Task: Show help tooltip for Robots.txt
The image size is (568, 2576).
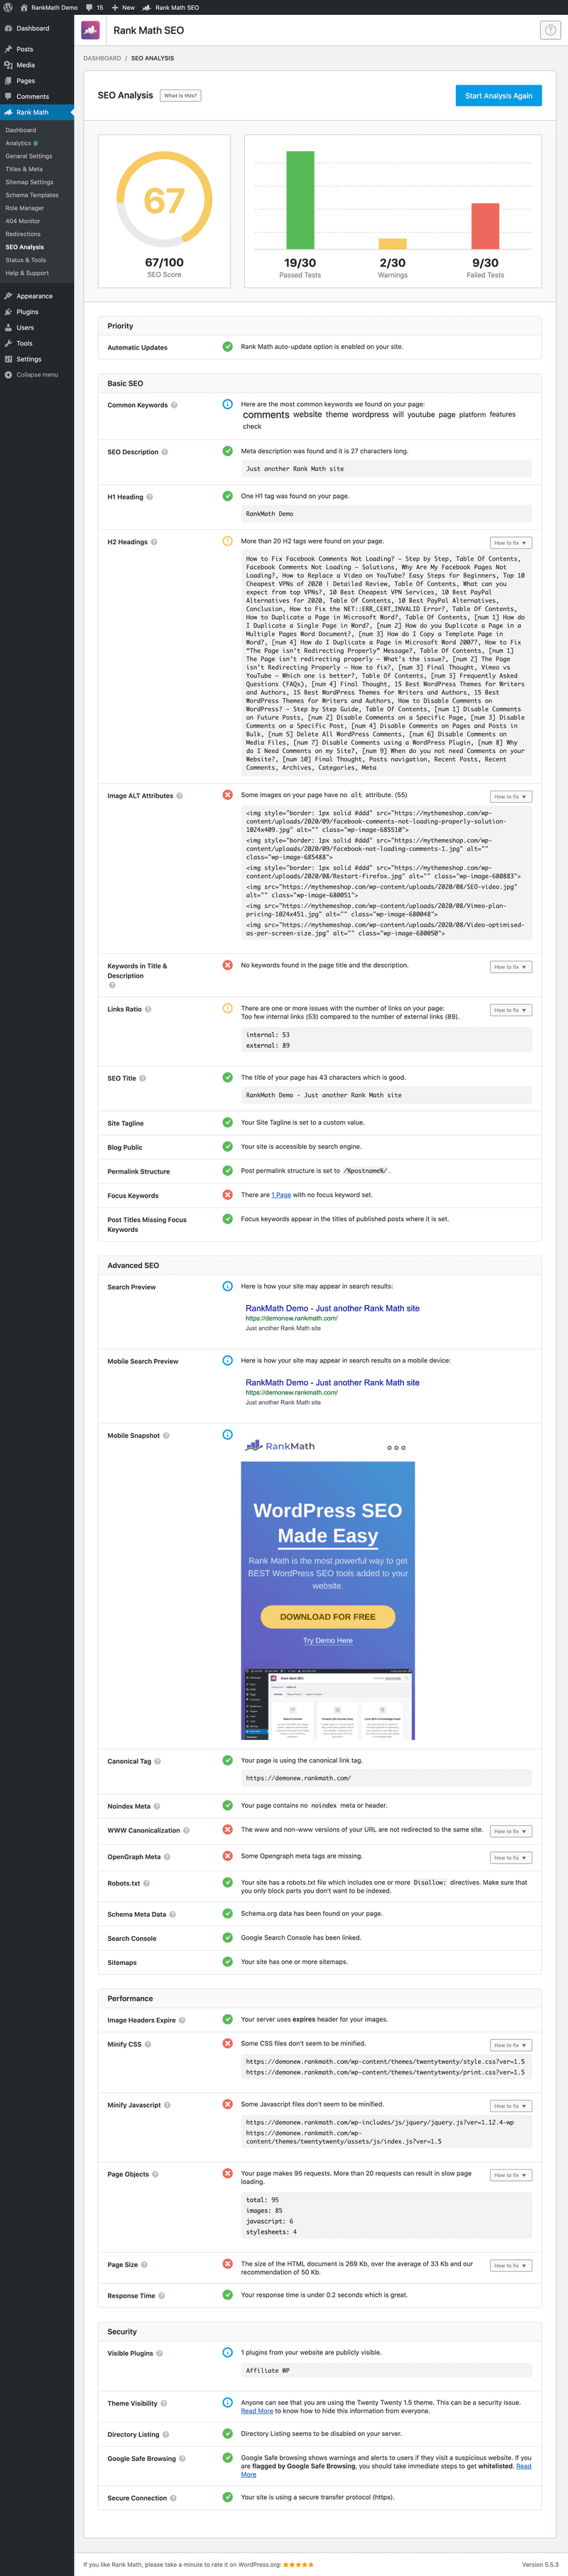Action: click(x=147, y=1883)
